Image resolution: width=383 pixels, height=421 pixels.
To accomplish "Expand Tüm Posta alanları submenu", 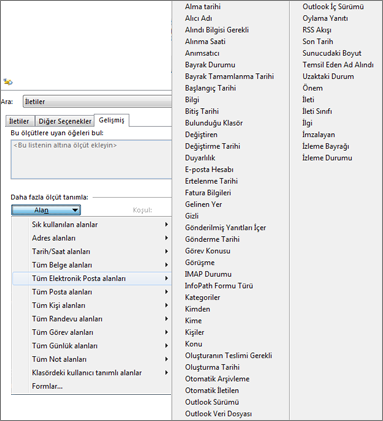I will [91, 292].
